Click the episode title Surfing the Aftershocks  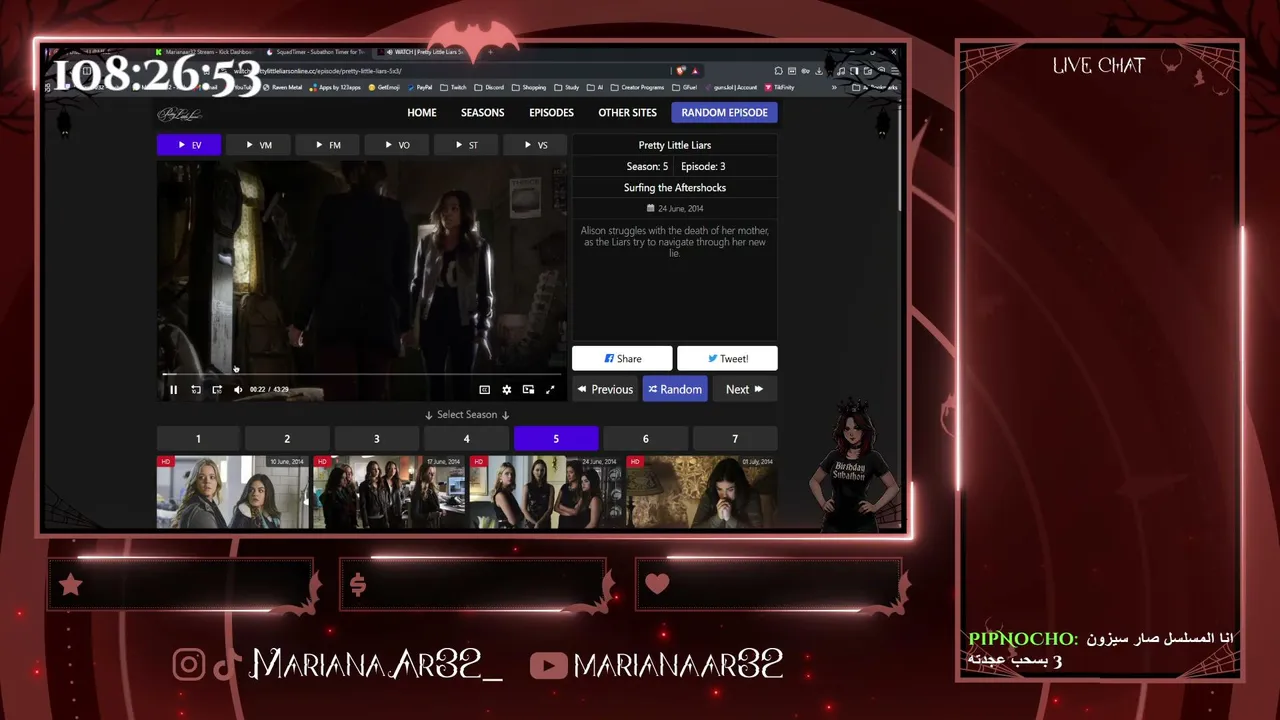coord(675,188)
